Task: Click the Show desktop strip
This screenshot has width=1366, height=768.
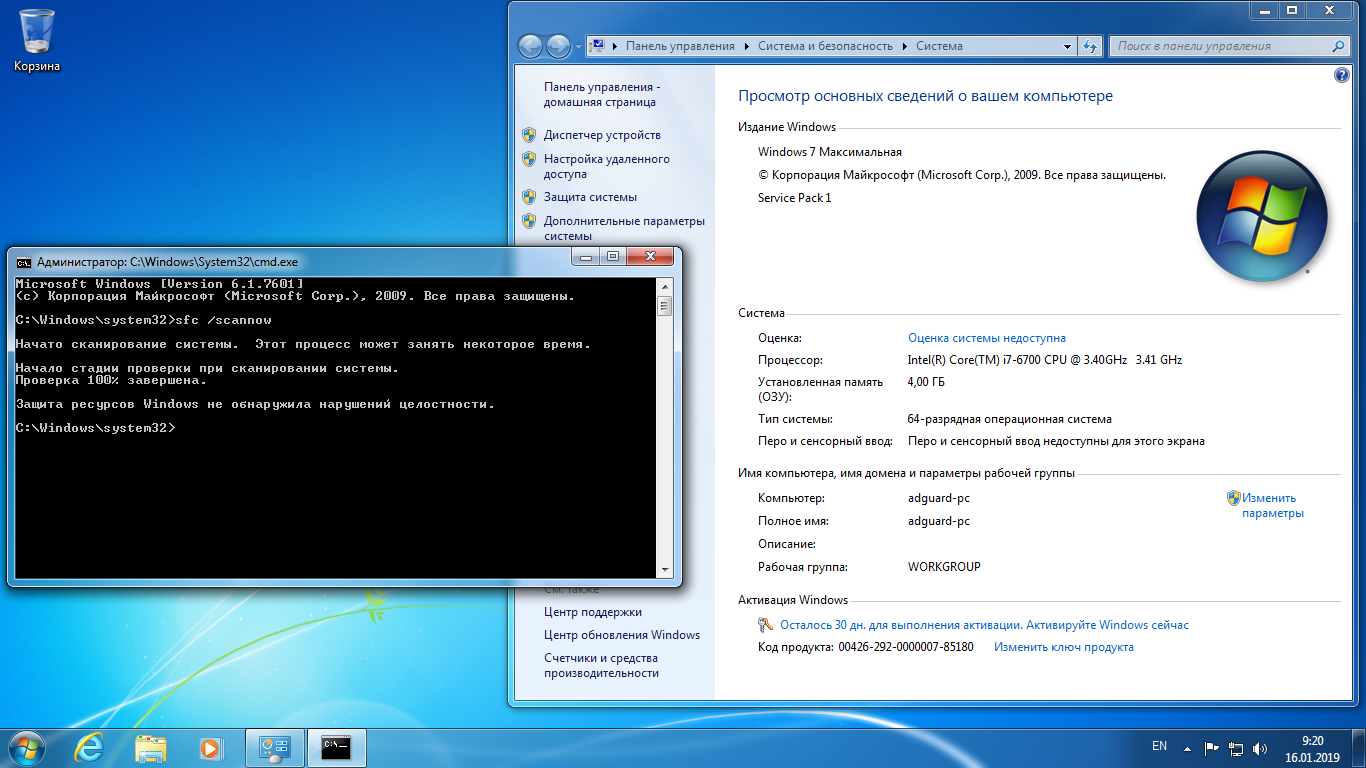Action: click(x=1359, y=748)
